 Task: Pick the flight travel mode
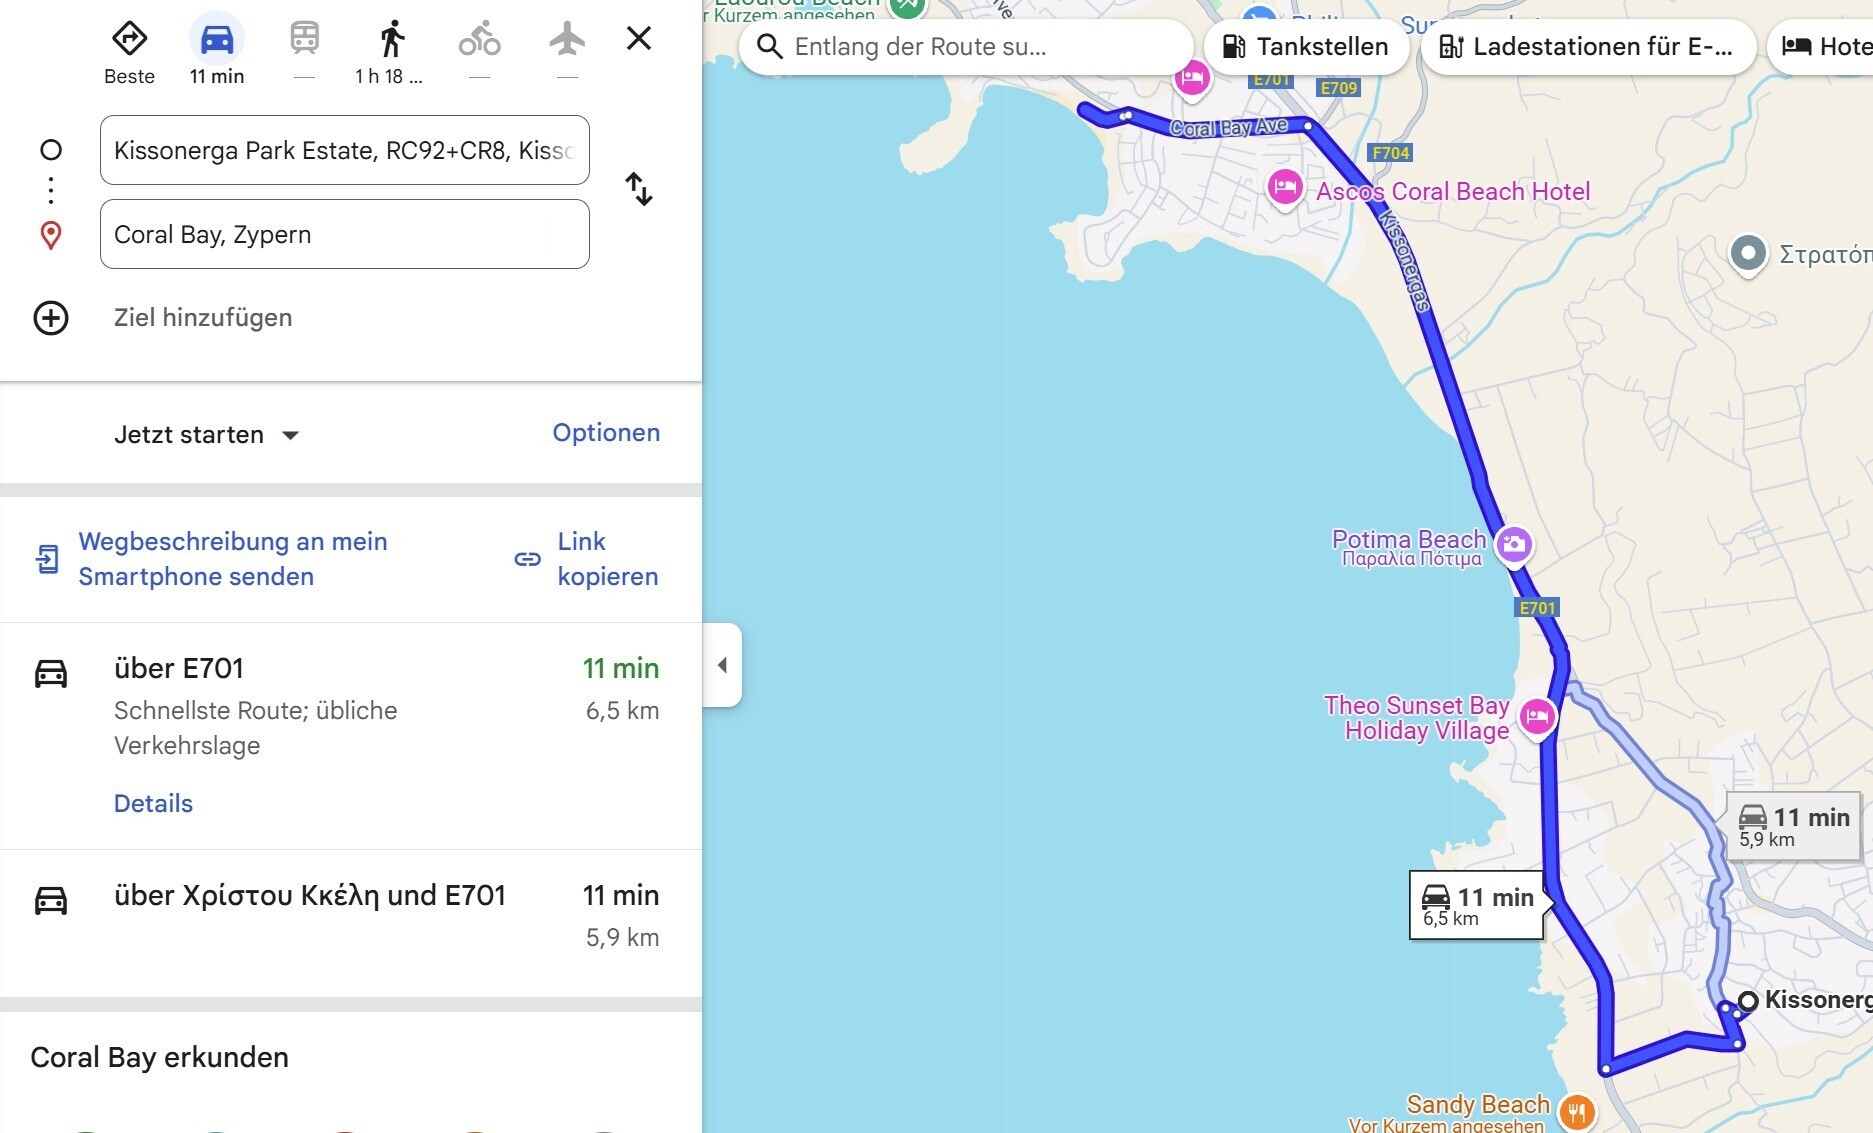click(567, 40)
